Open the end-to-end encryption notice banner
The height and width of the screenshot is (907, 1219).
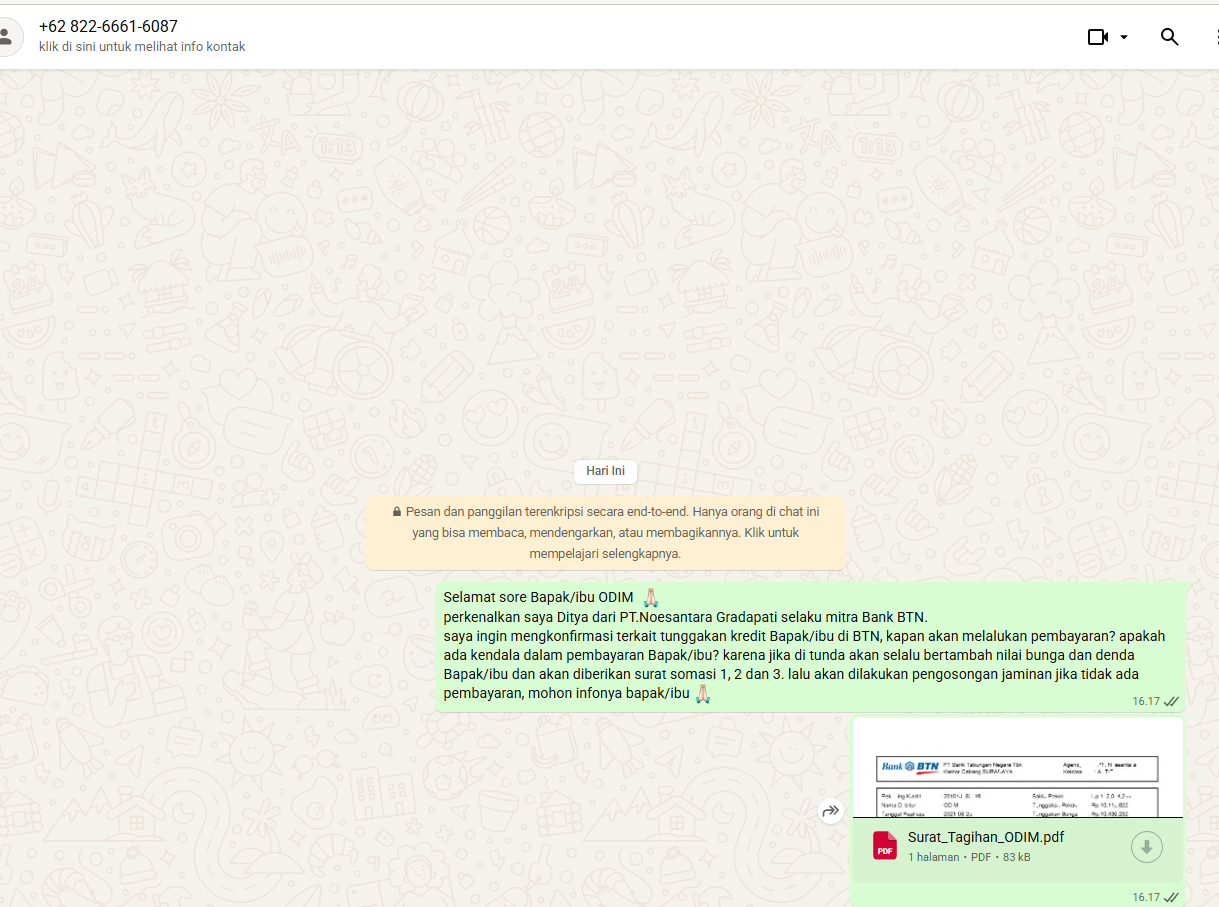(605, 532)
